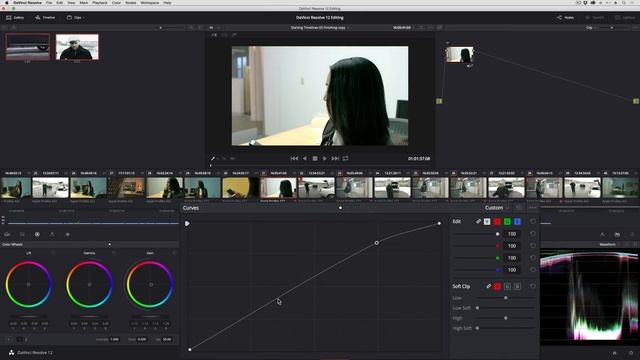640x360 pixels.
Task: Select the qualifier eyedropper tool below viewer
Action: 213,158
